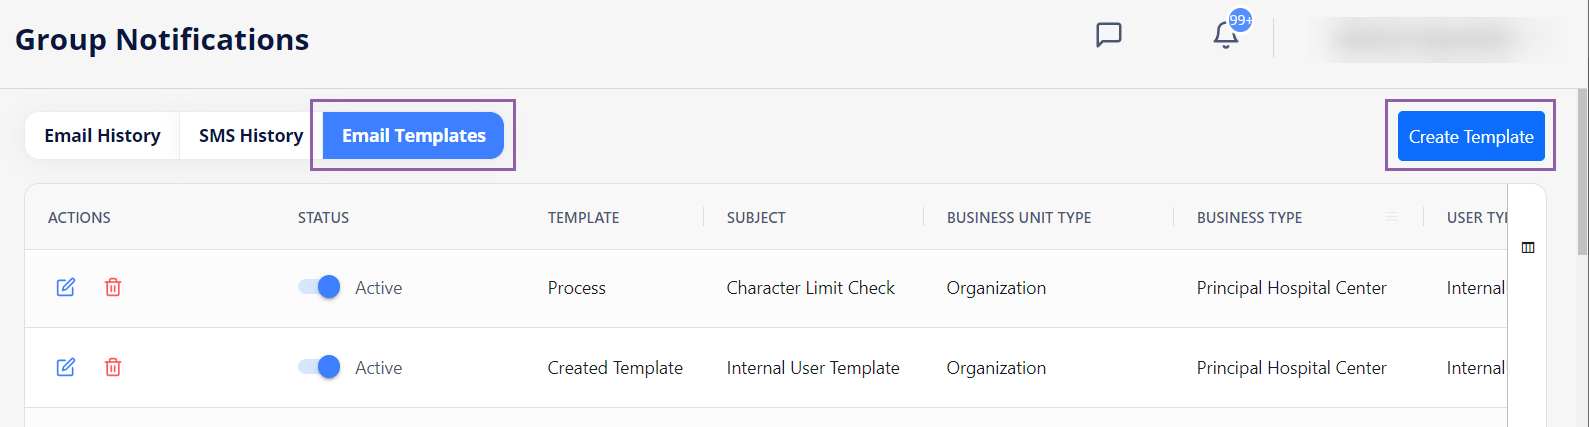Edit the Created Template row
1589x427 pixels.
point(66,367)
